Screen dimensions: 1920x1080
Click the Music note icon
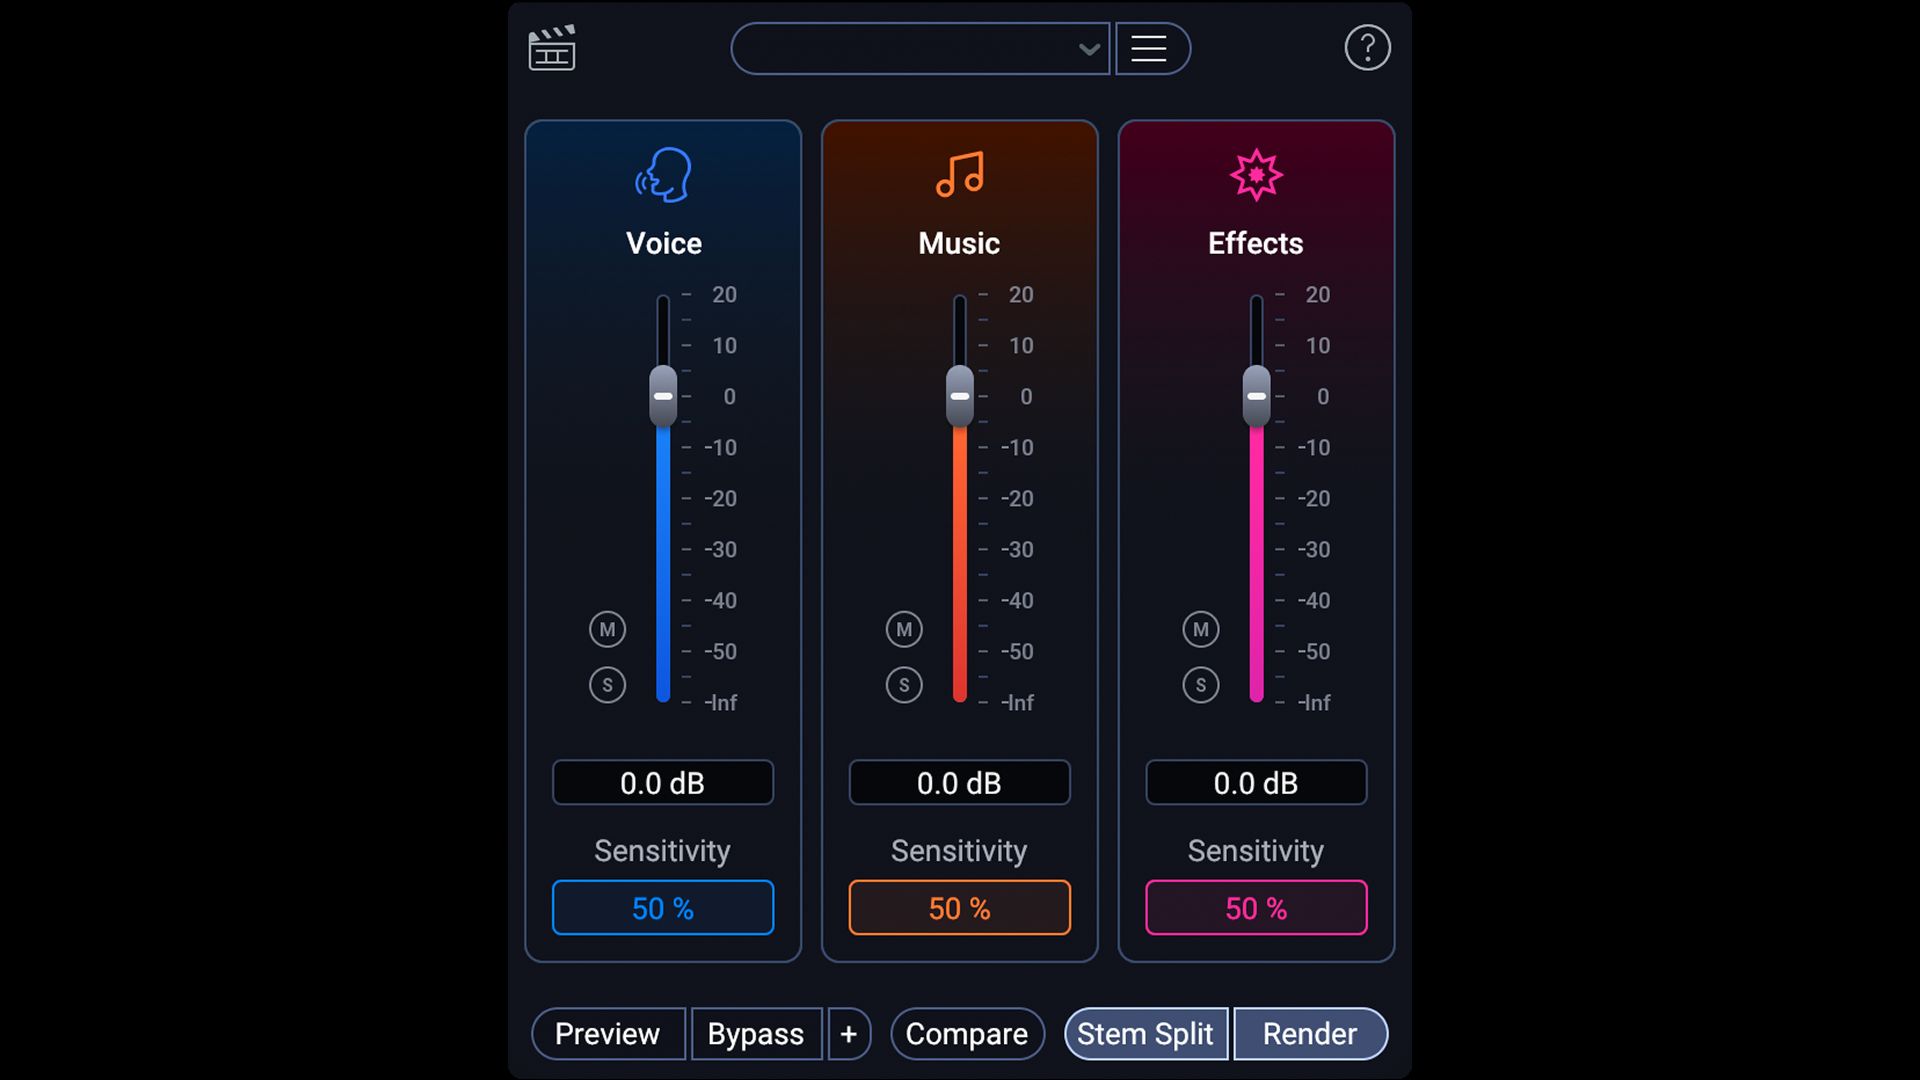(x=959, y=174)
